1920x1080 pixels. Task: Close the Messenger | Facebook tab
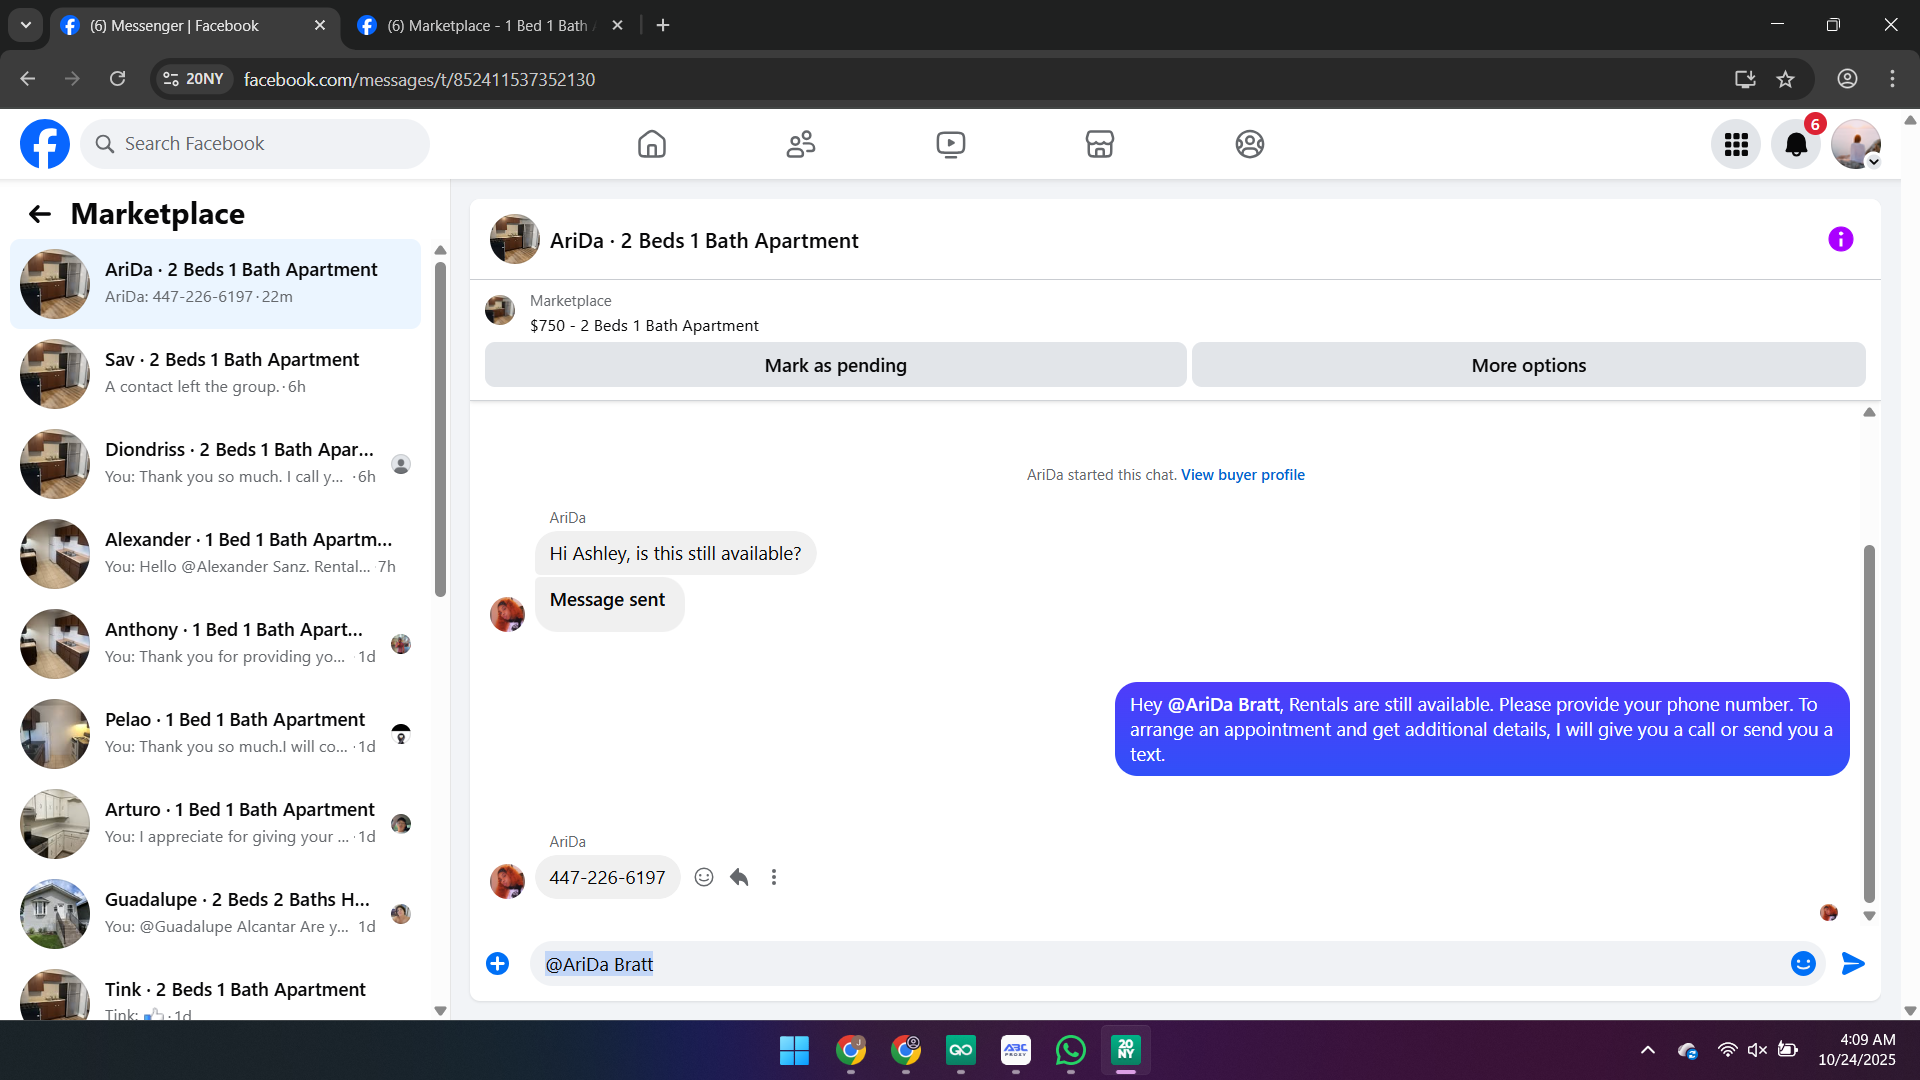point(320,25)
